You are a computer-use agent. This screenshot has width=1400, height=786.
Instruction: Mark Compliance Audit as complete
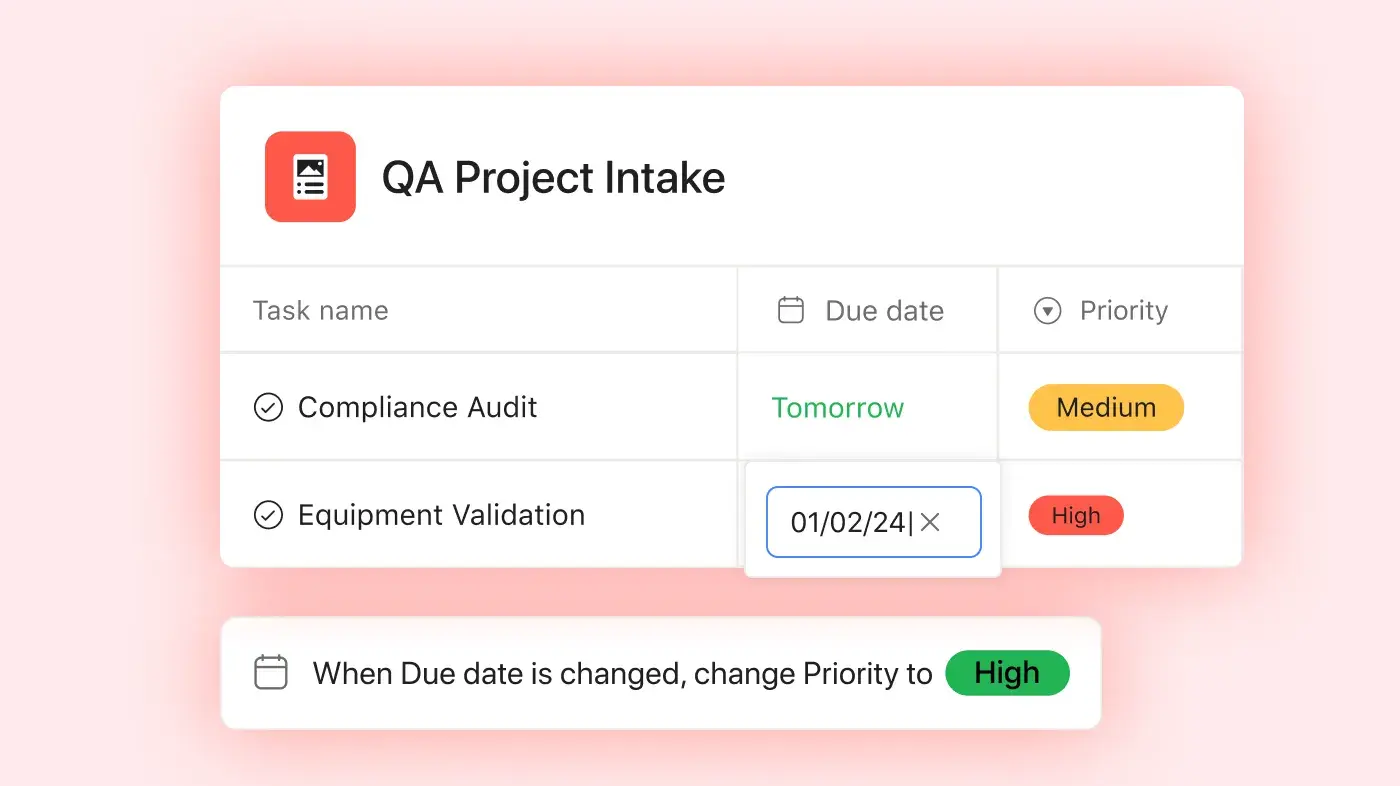pyautogui.click(x=268, y=407)
